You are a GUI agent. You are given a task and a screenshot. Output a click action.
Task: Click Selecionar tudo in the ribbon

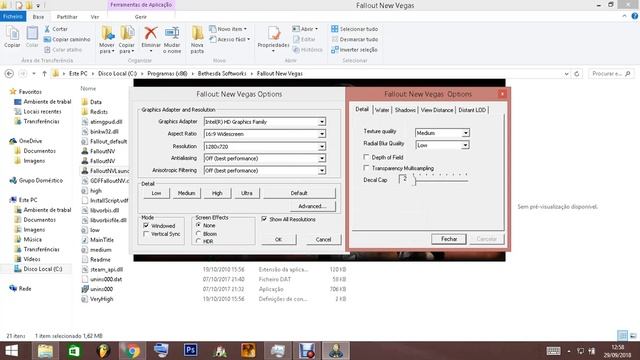click(355, 29)
